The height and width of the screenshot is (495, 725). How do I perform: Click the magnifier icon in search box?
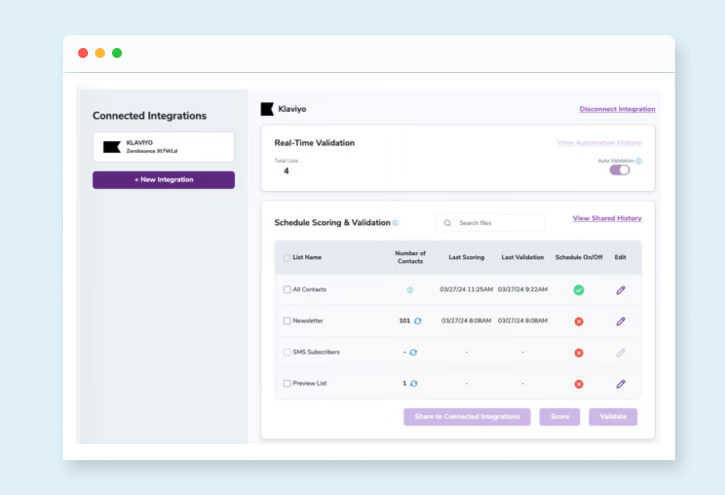448,223
